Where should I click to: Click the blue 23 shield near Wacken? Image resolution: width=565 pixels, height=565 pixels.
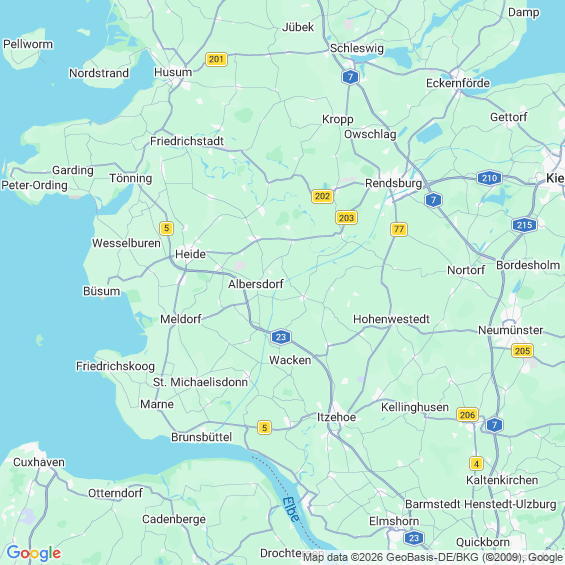(x=281, y=337)
